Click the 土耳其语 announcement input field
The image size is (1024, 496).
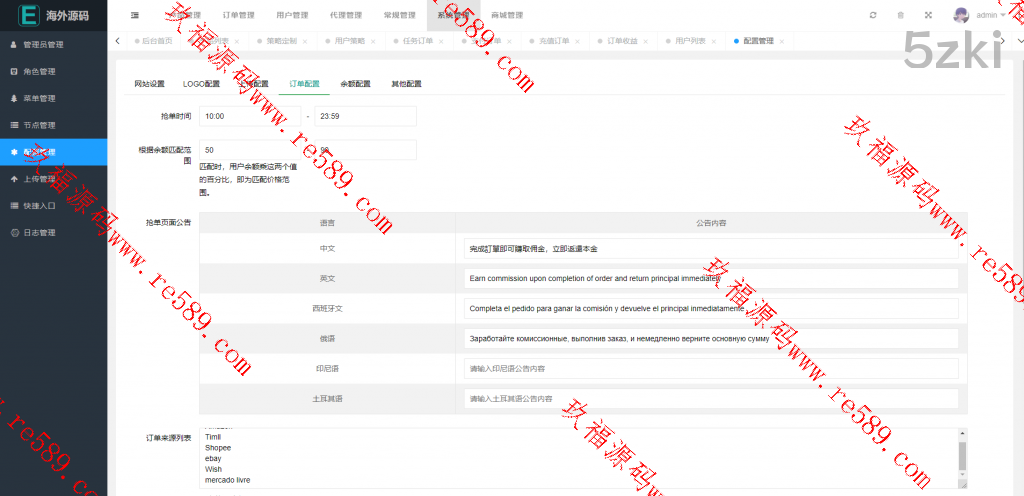pyautogui.click(x=709, y=399)
